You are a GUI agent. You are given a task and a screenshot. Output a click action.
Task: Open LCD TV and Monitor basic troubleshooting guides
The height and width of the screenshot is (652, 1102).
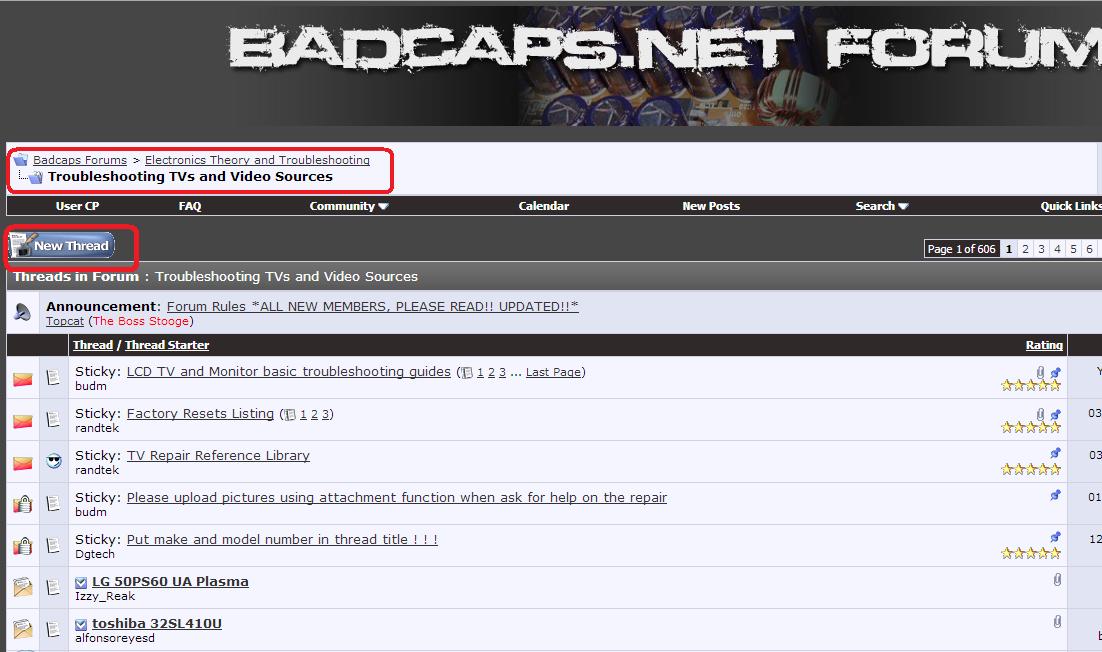pyautogui.click(x=288, y=372)
